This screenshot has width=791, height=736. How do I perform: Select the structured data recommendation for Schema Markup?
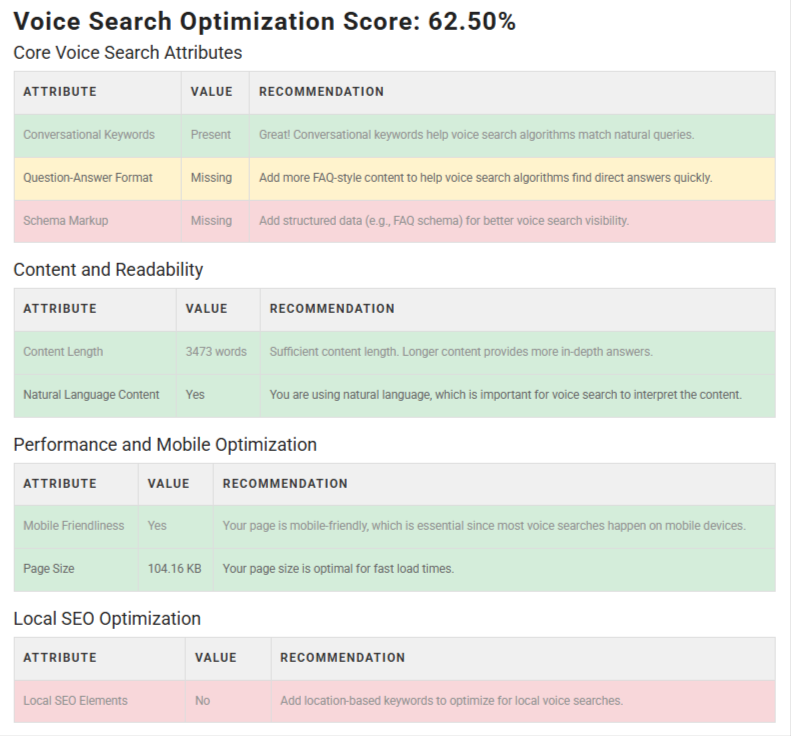click(444, 221)
